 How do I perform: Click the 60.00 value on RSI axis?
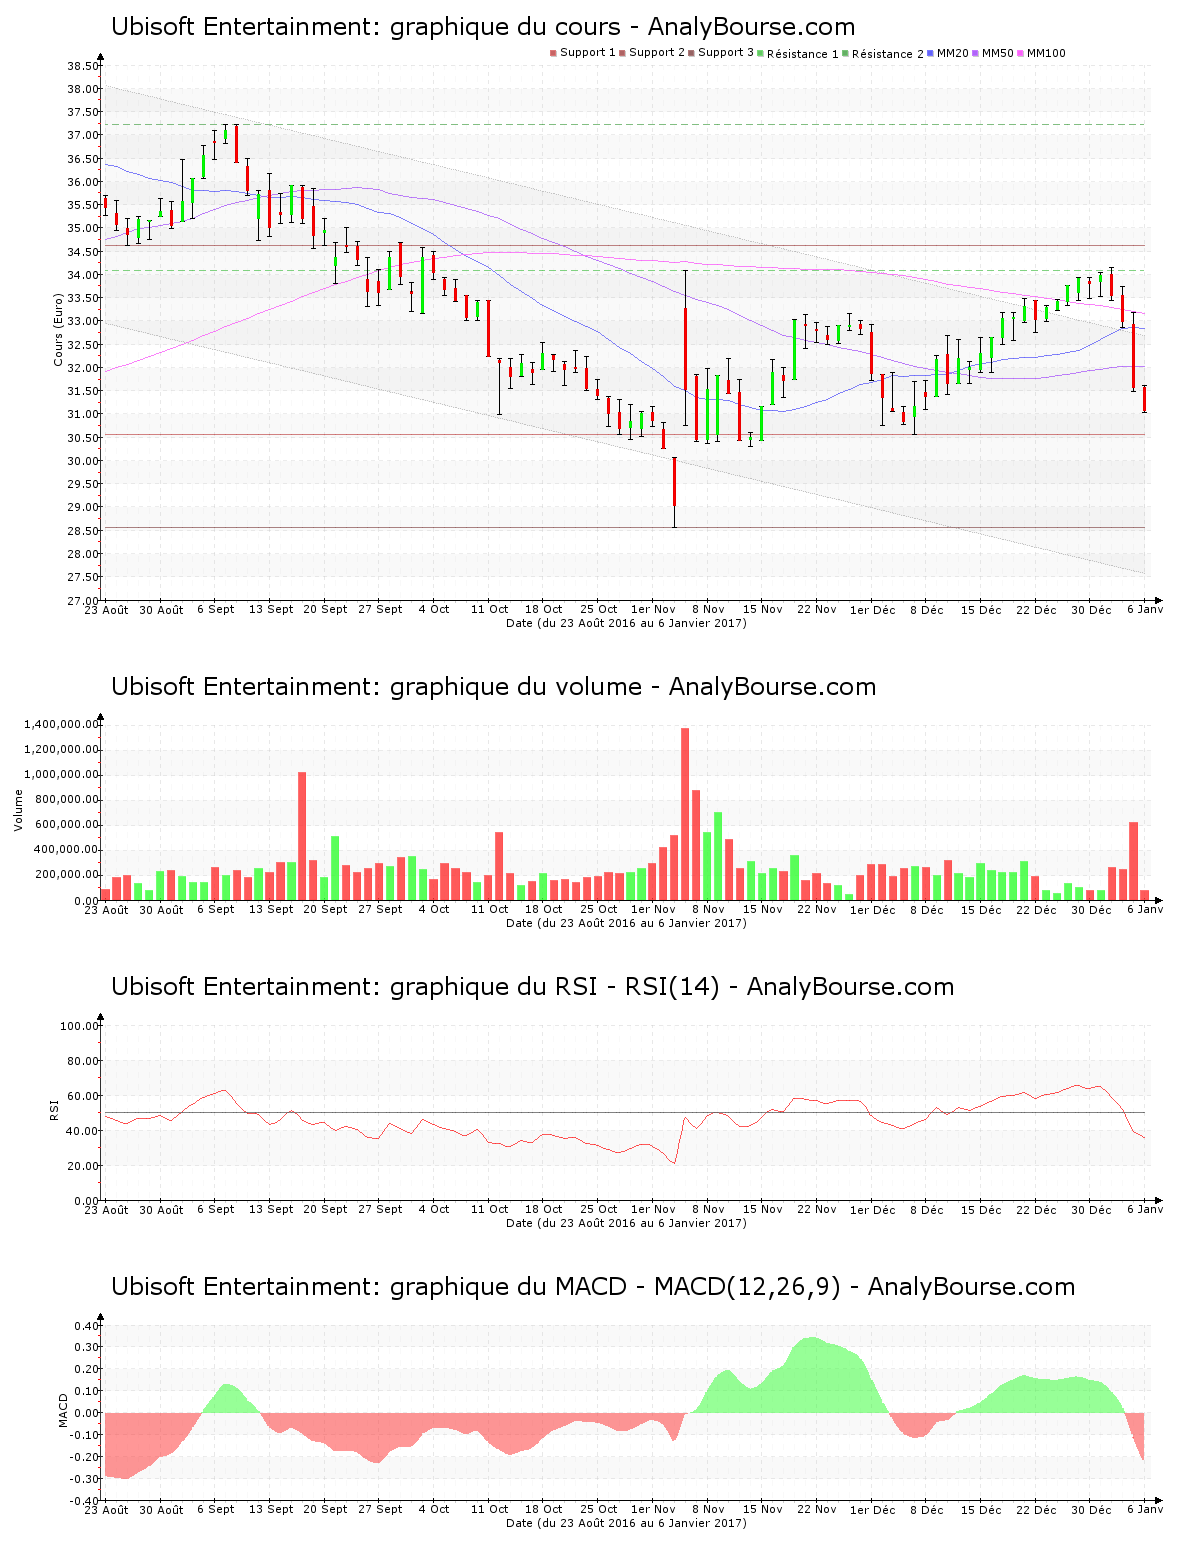[83, 1096]
